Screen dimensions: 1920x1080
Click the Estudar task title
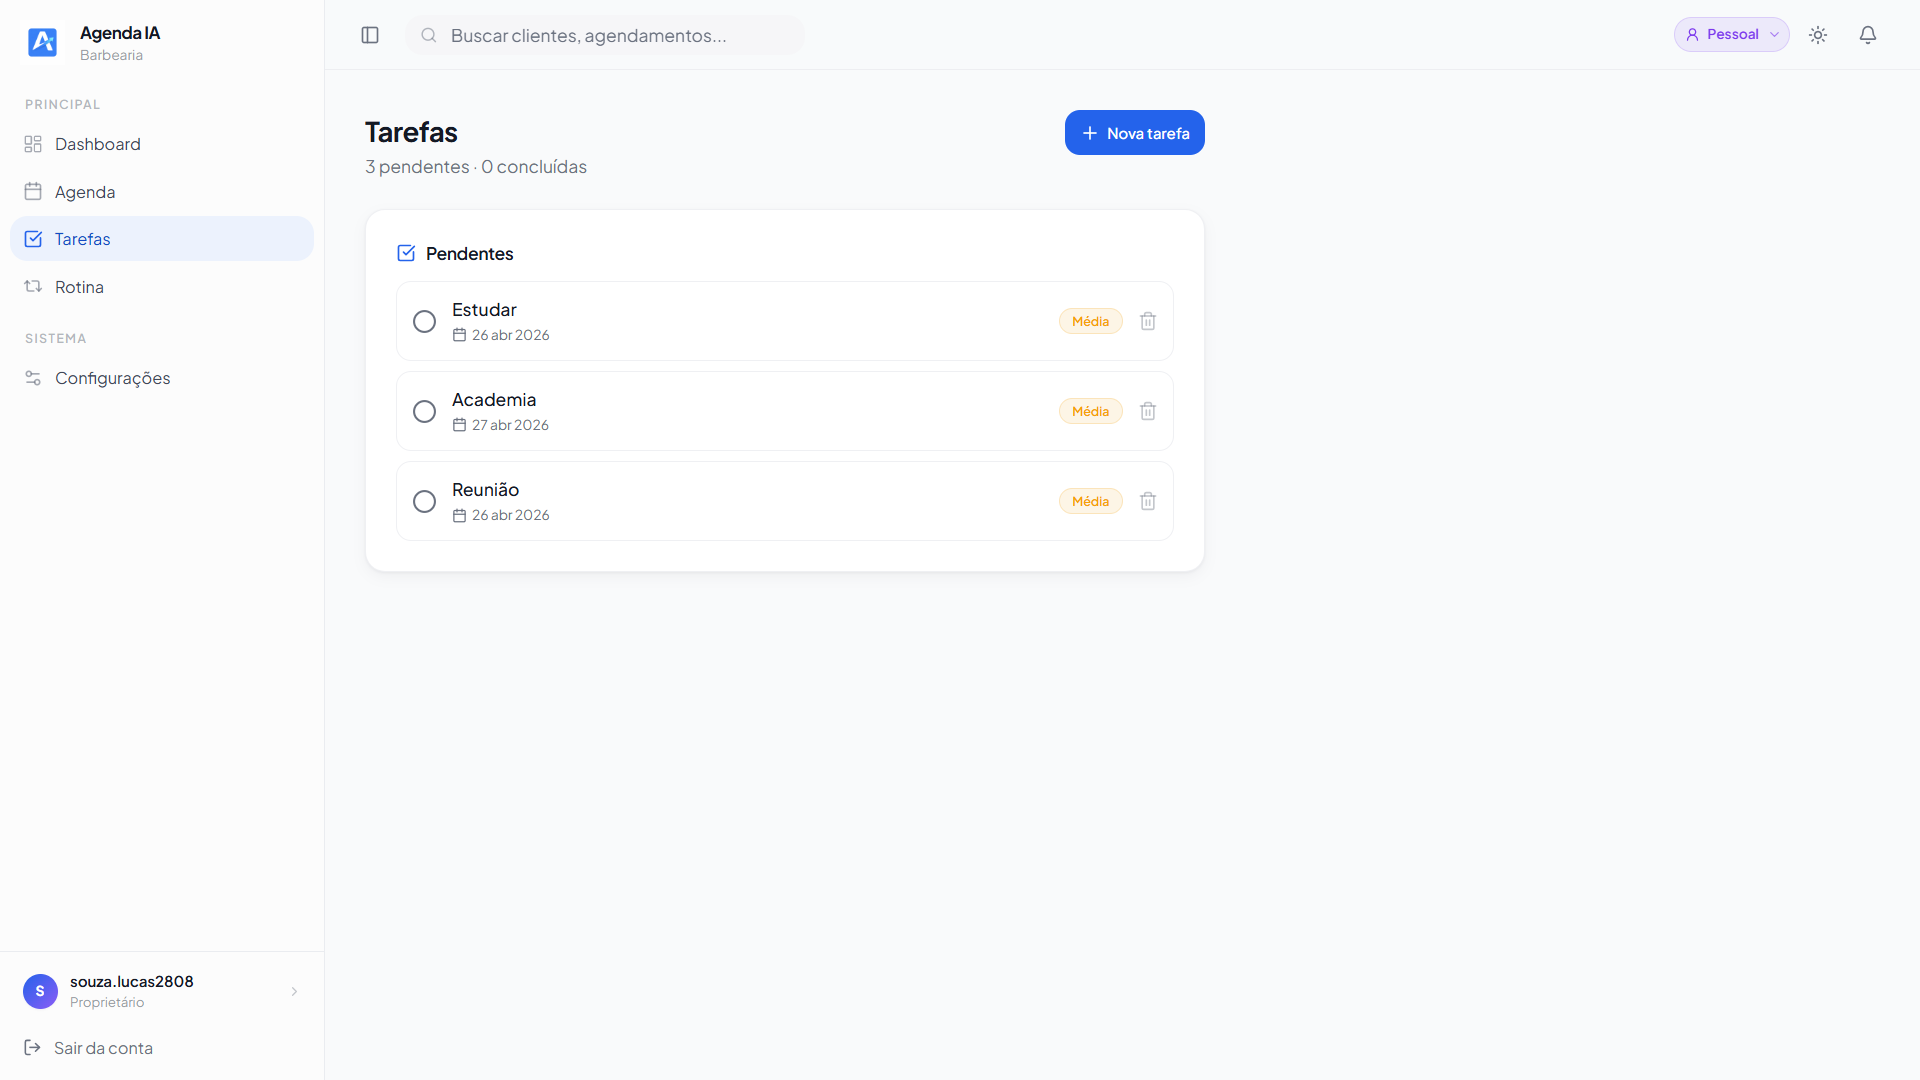coord(484,310)
